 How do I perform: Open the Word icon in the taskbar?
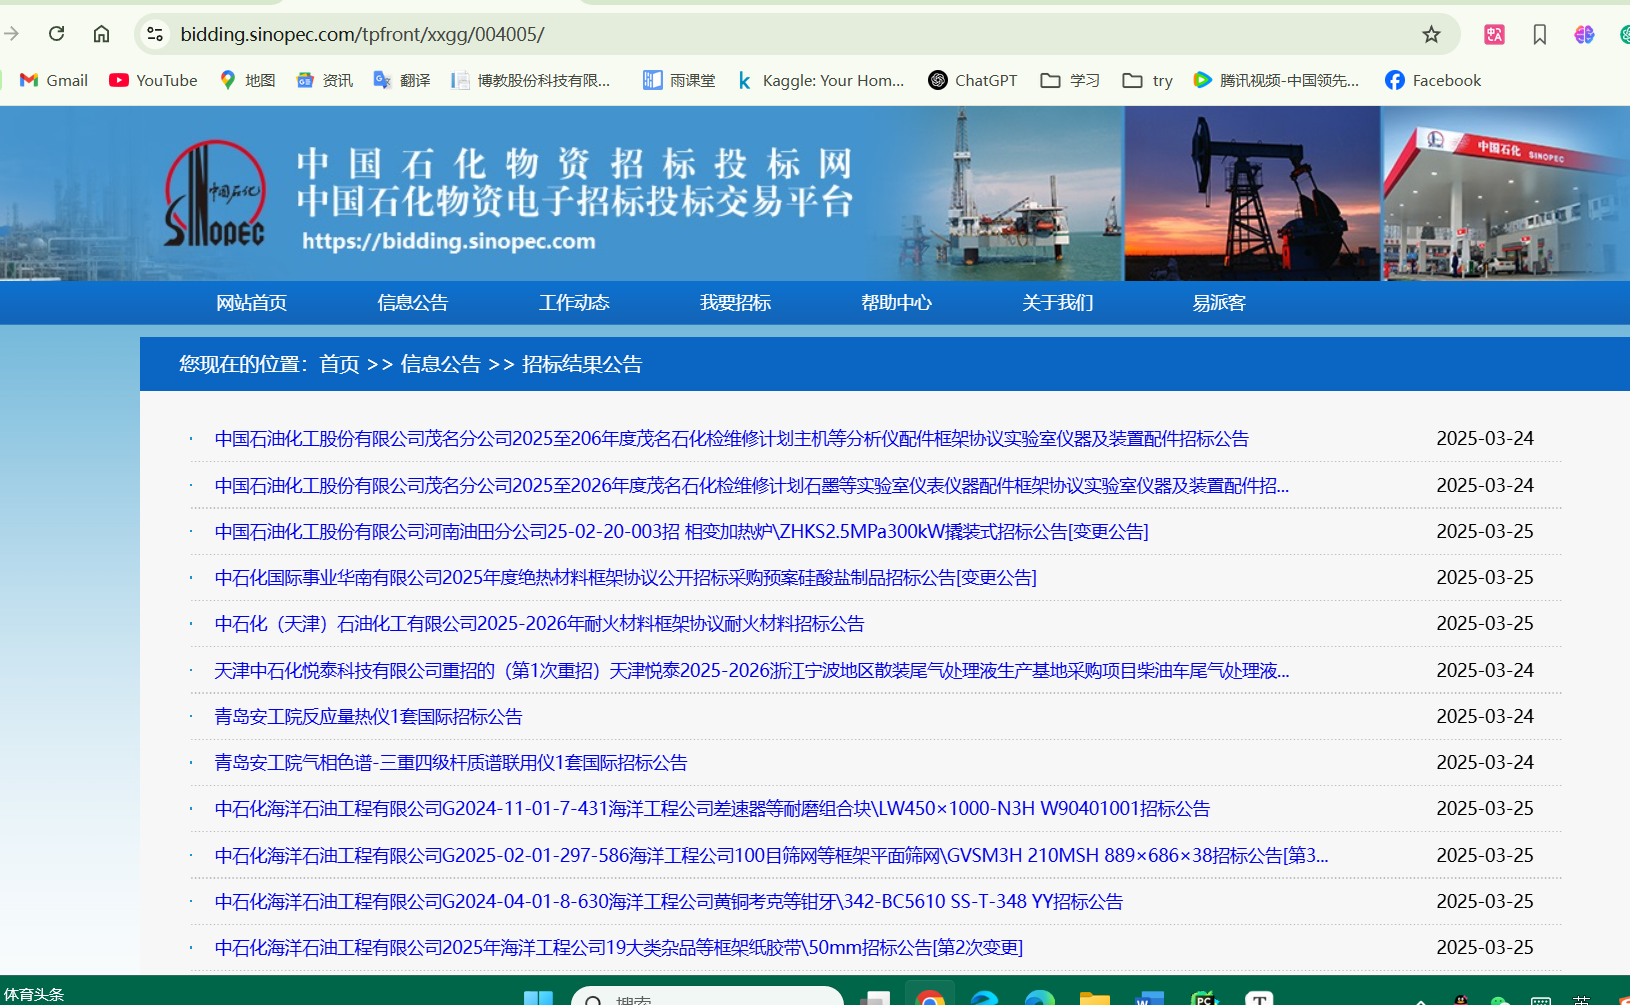tap(1150, 996)
